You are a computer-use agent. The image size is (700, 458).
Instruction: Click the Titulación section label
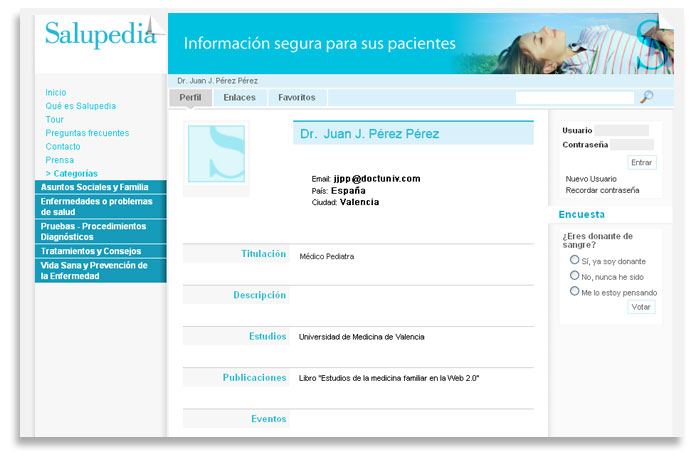(x=263, y=254)
